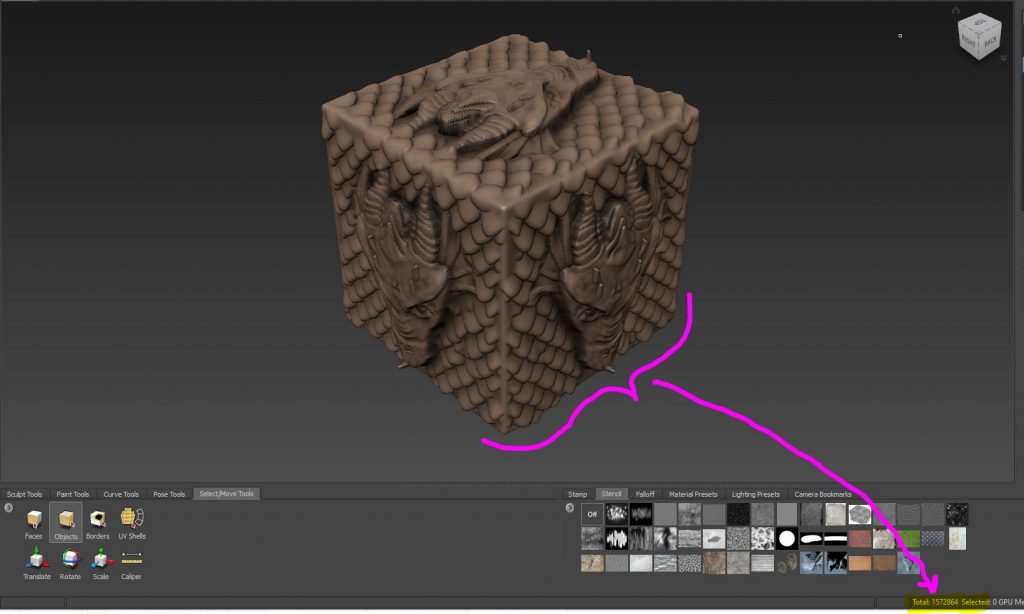Screen dimensions: 1024x614
Task: Select the Faces selection tool
Action: 34,523
